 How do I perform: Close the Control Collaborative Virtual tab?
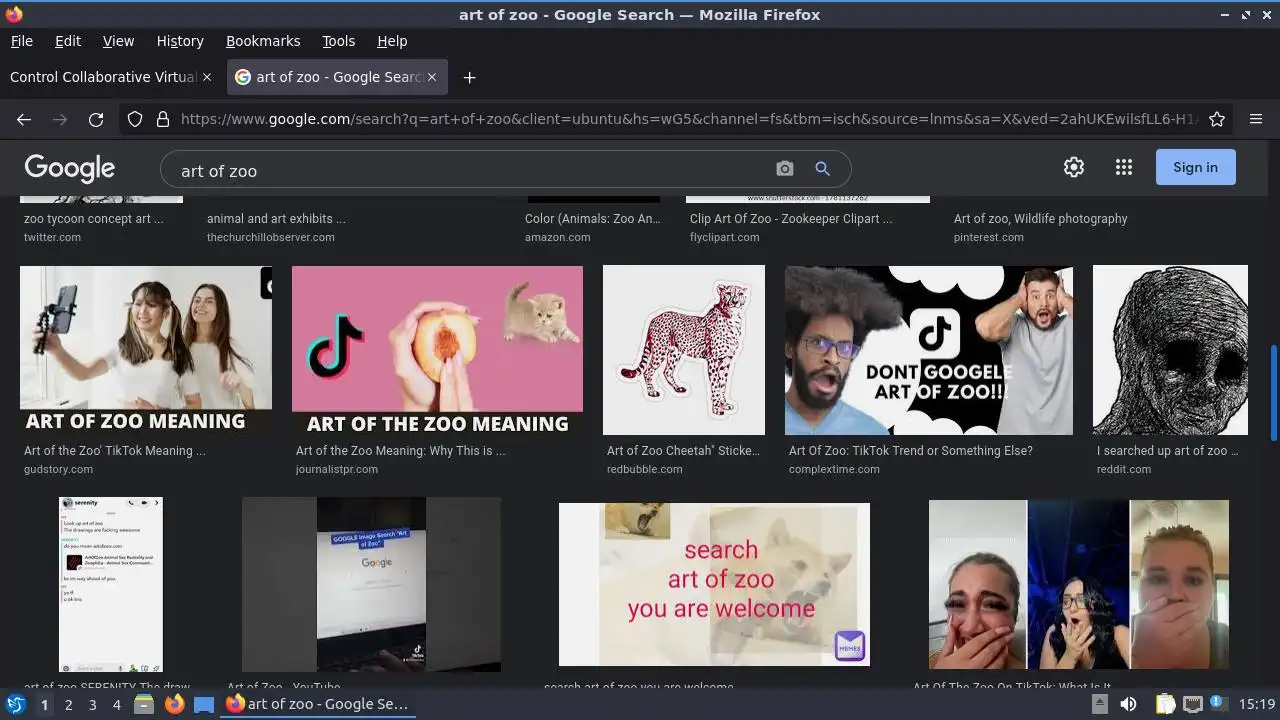pyautogui.click(x=207, y=77)
